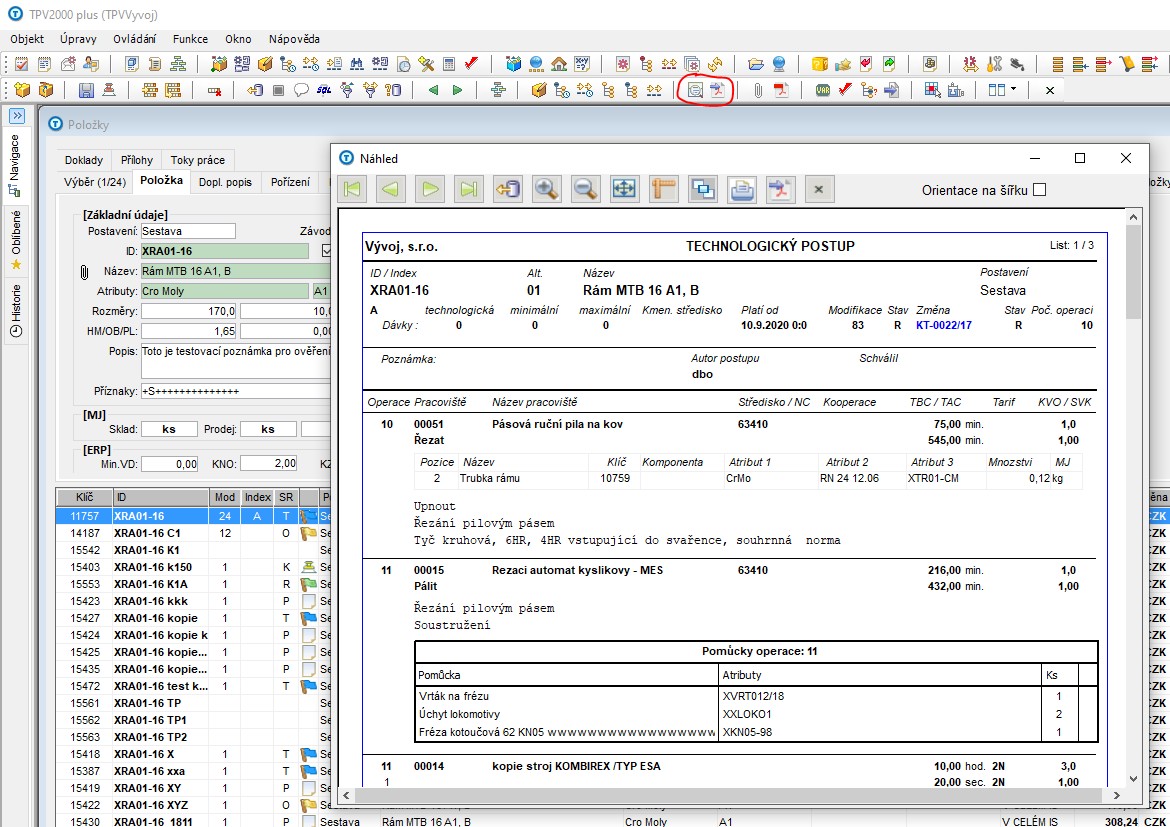Click PDF export icon circled in main toolbar
The width and height of the screenshot is (1170, 827).
pyautogui.click(x=717, y=90)
